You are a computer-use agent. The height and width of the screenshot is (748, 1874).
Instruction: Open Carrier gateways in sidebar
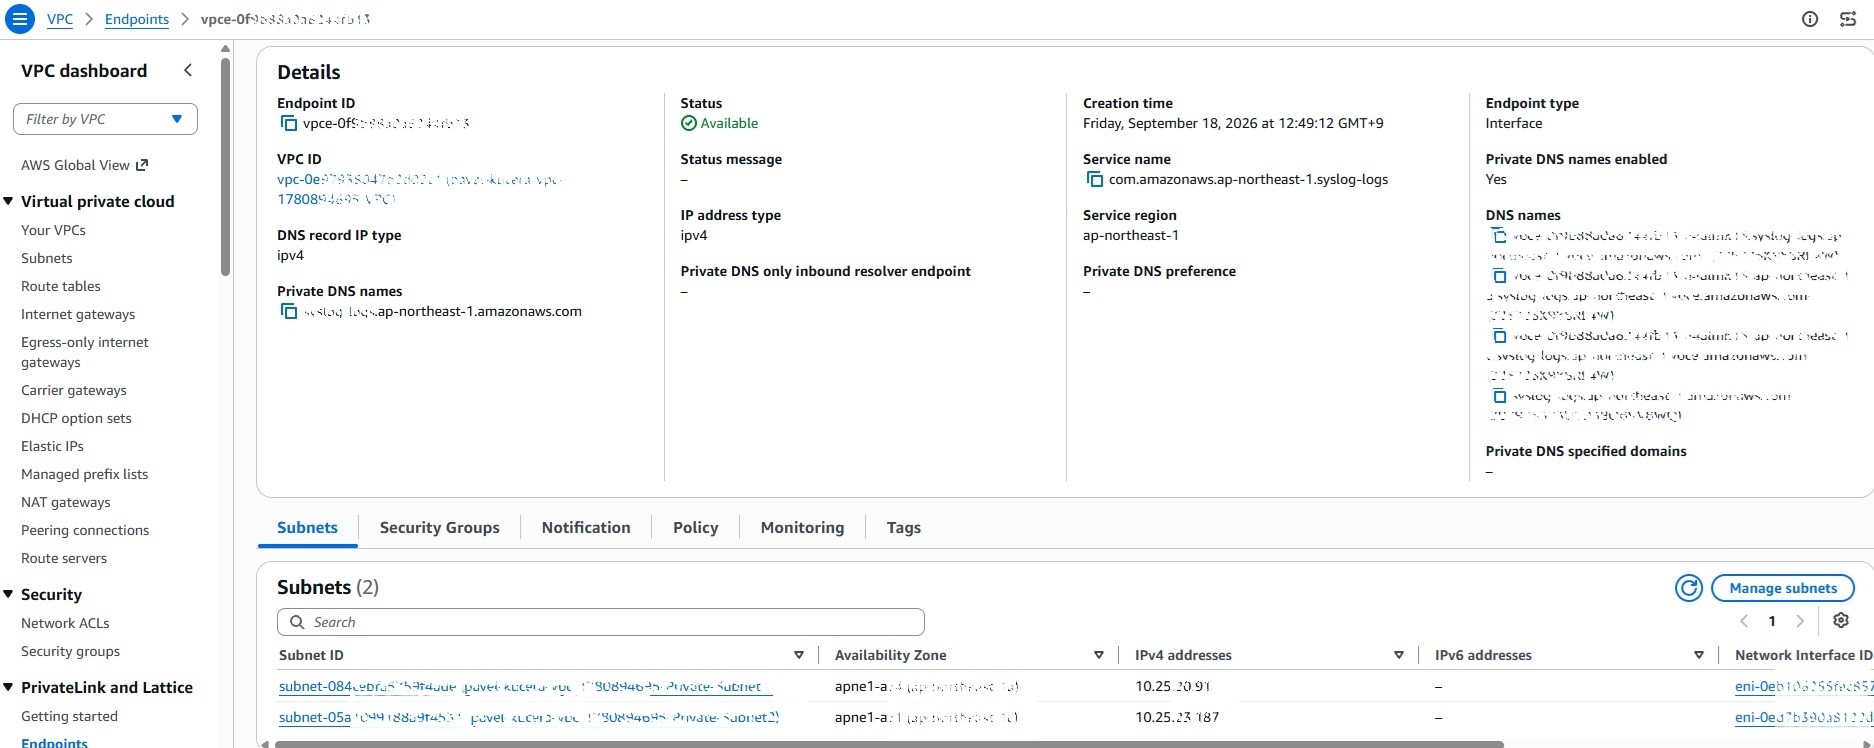click(x=74, y=390)
